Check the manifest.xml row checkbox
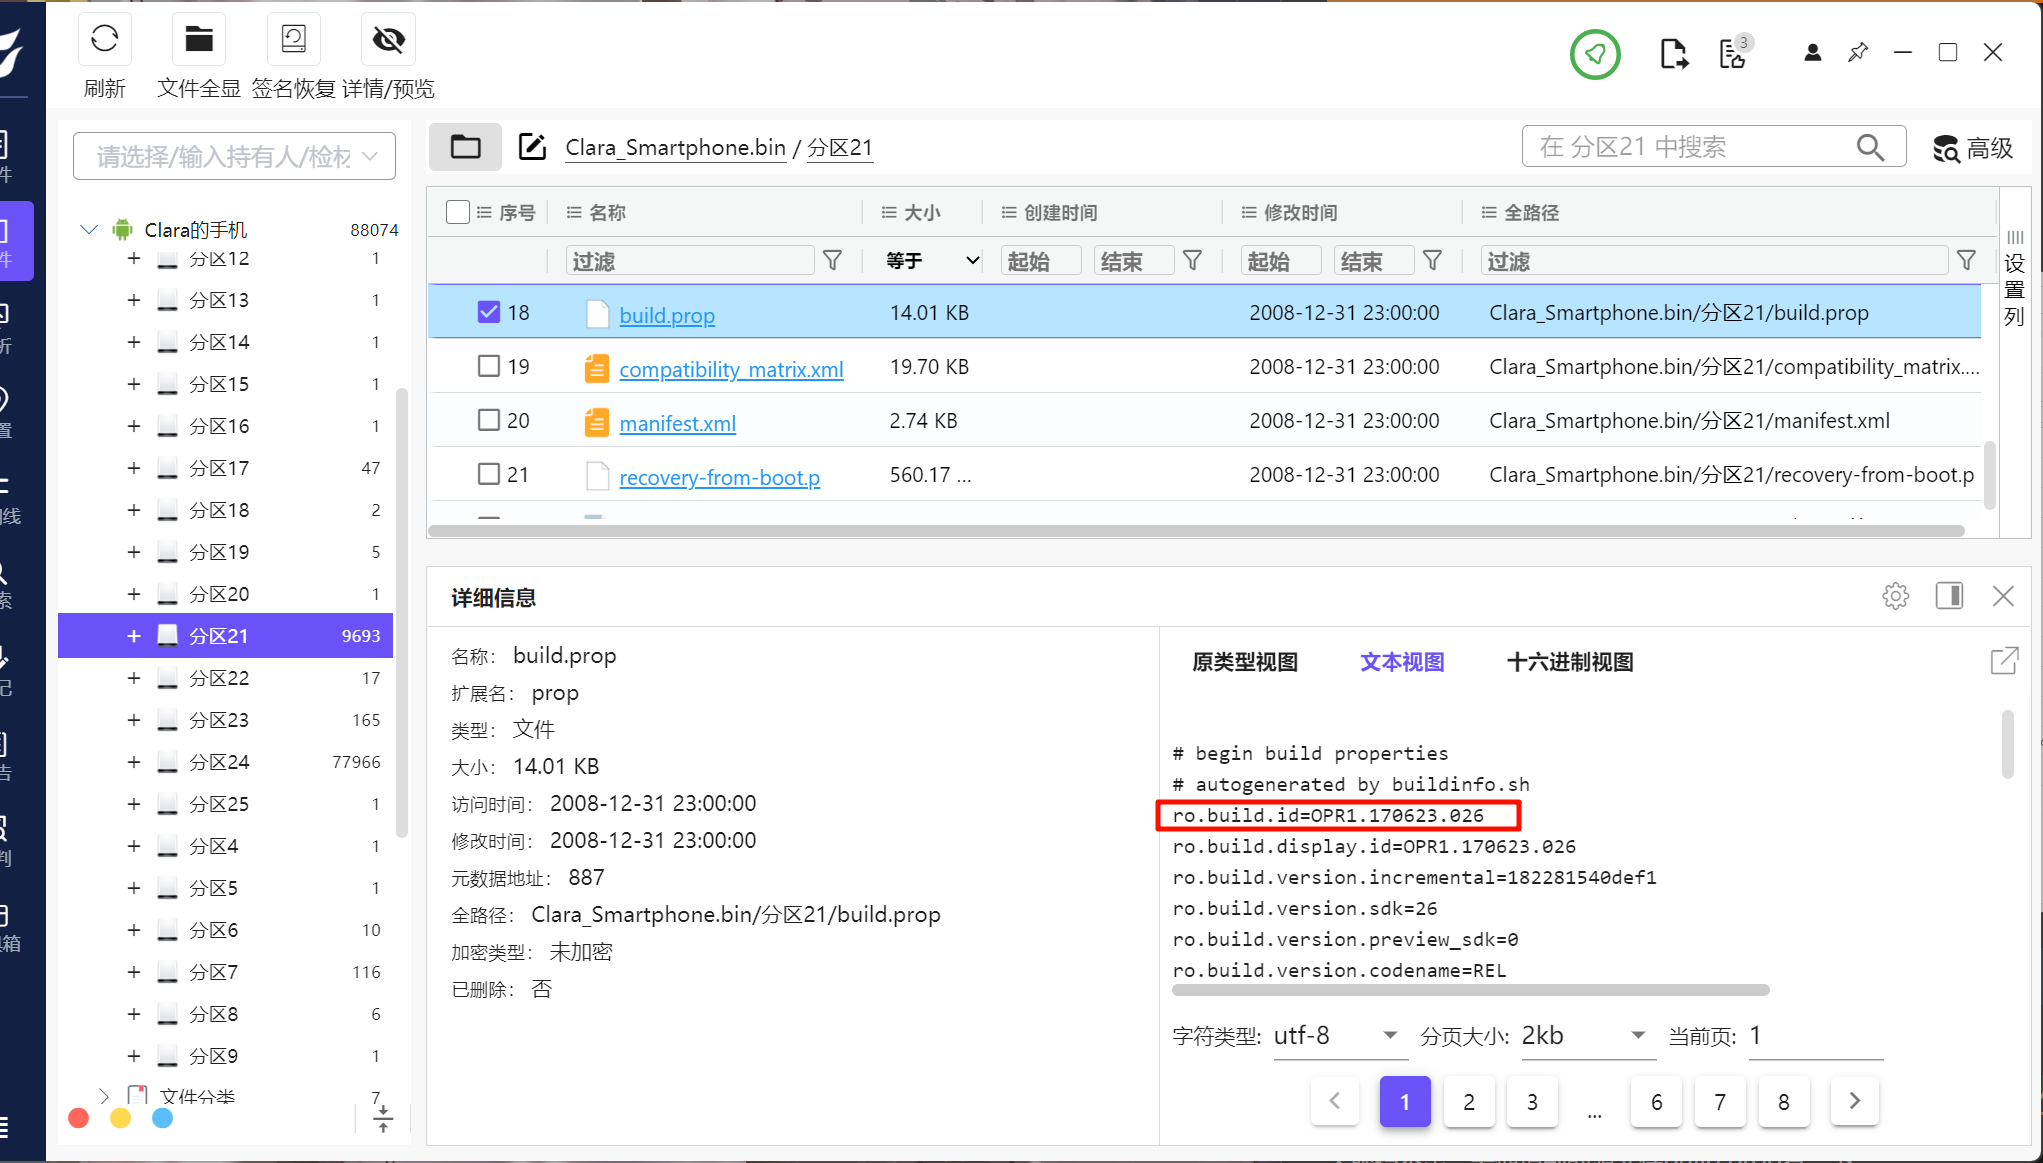2043x1163 pixels. coord(488,420)
